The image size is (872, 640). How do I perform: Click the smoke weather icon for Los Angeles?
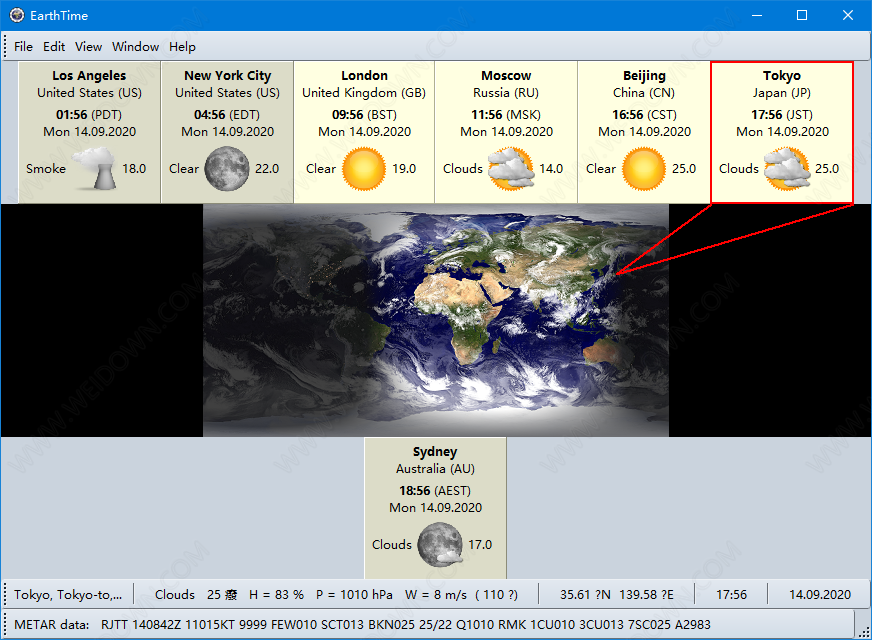pos(95,168)
